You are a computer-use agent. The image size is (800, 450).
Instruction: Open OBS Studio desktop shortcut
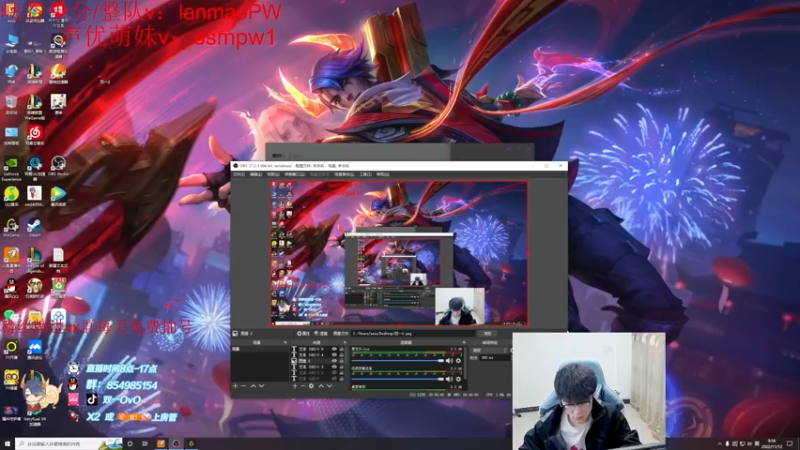click(58, 166)
